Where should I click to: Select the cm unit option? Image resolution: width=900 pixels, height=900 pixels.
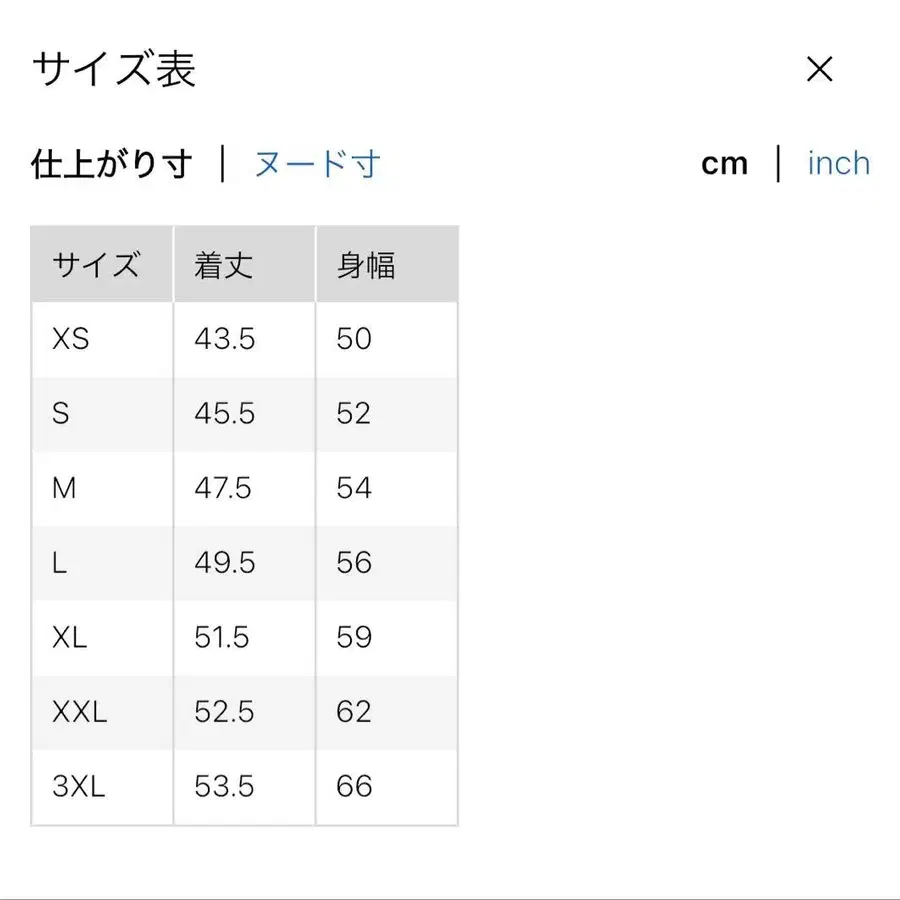click(x=724, y=163)
